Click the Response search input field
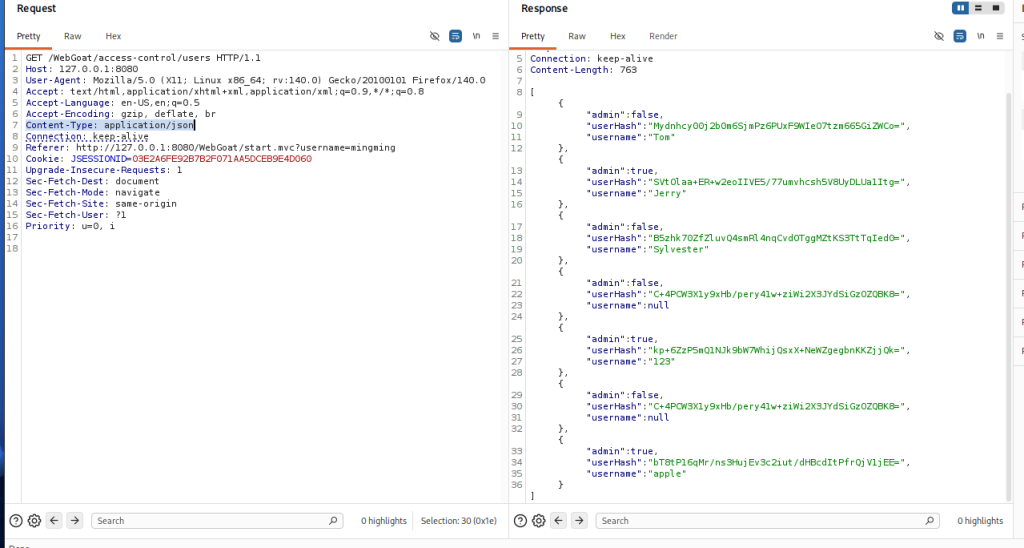 [x=767, y=521]
